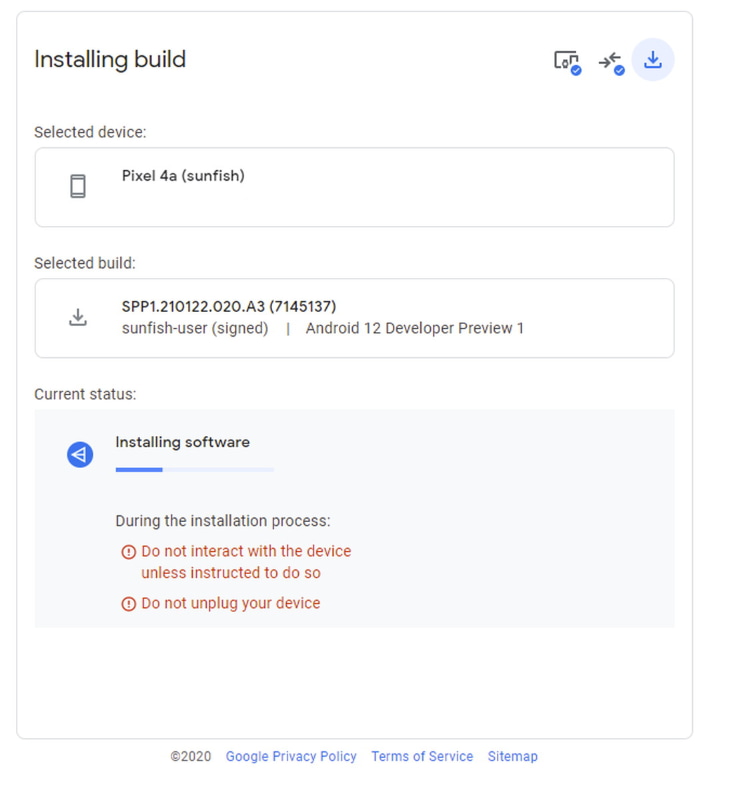Click the blue Installing software status icon

pos(80,454)
